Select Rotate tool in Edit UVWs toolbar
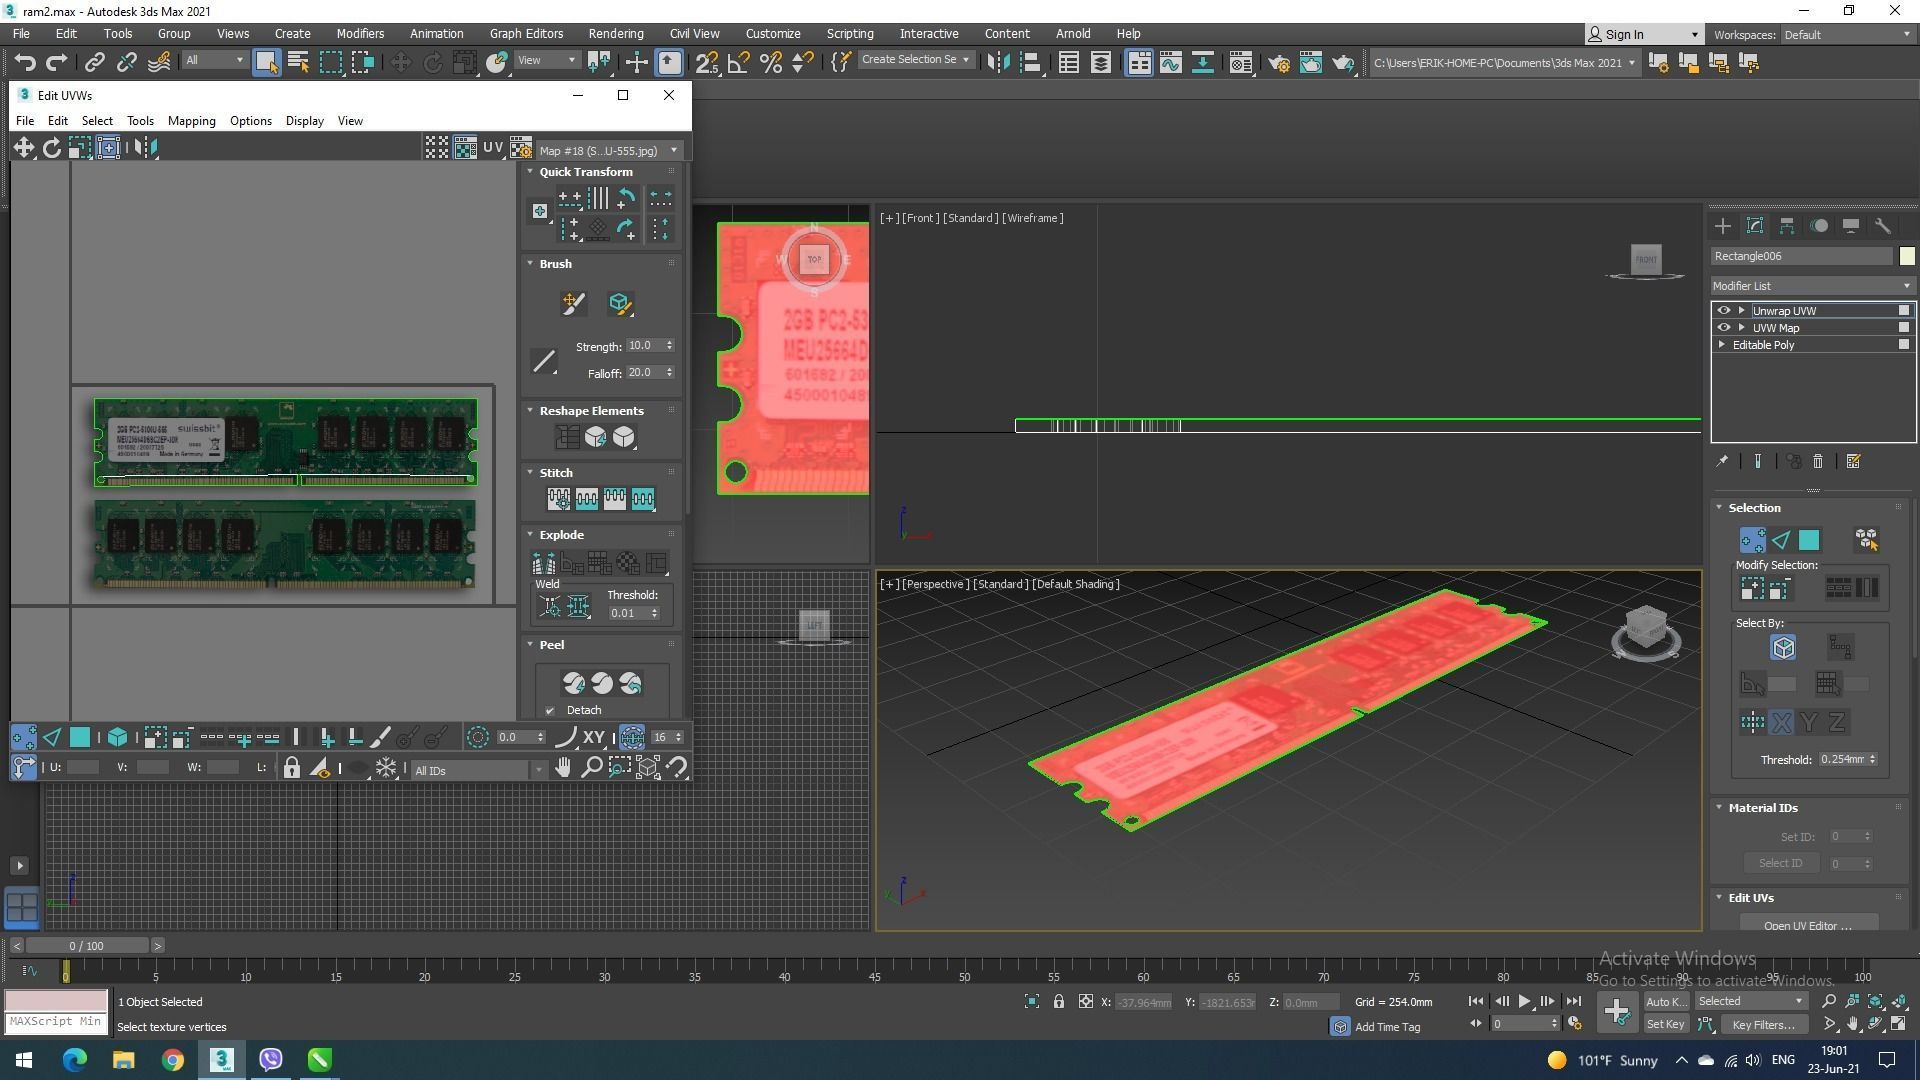The height and width of the screenshot is (1080, 1920). click(x=51, y=148)
